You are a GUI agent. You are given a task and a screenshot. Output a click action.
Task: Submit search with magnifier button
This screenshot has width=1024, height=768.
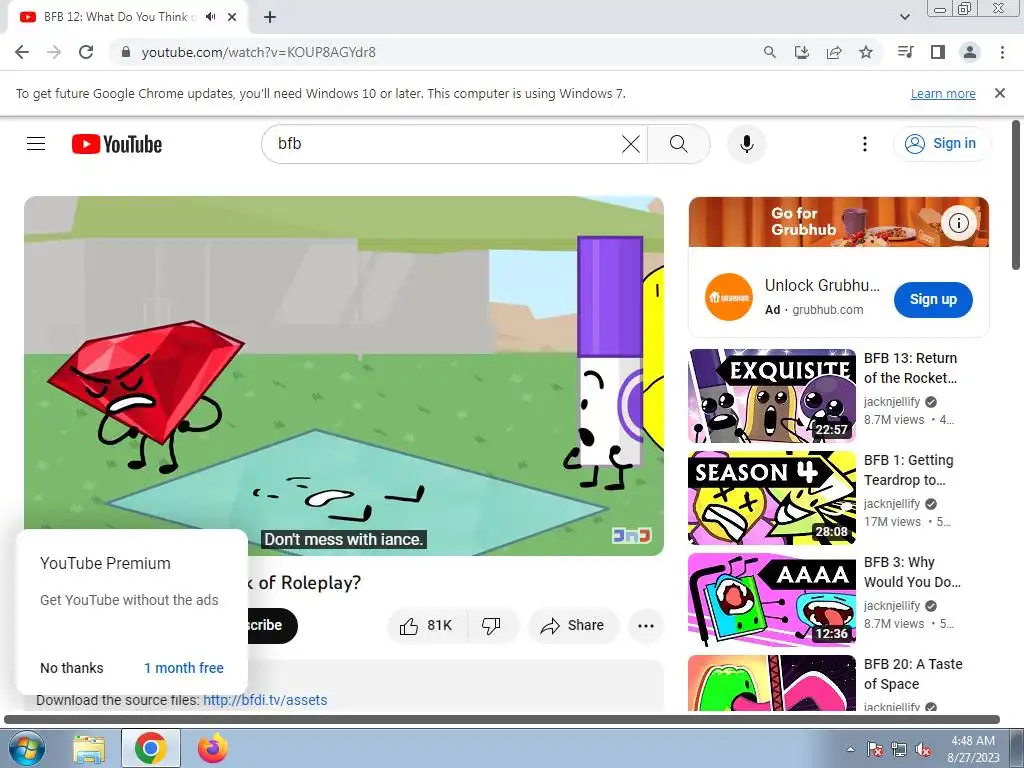pyautogui.click(x=679, y=144)
